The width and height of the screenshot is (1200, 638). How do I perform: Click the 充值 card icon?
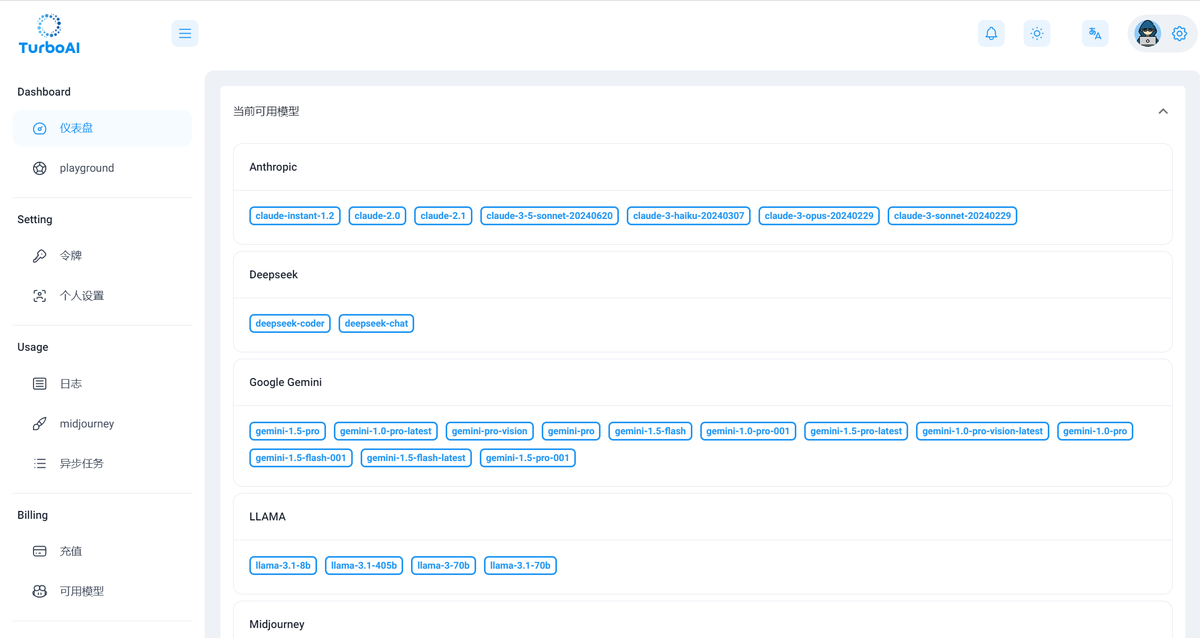pos(40,551)
